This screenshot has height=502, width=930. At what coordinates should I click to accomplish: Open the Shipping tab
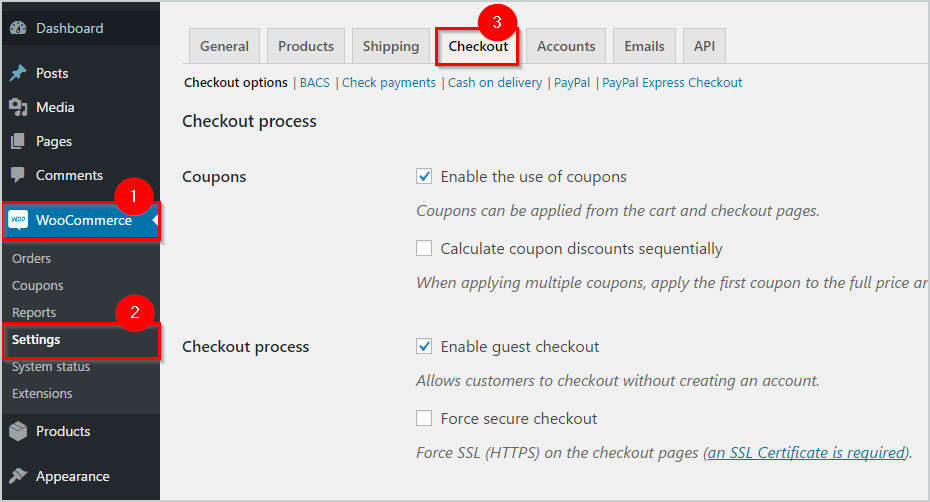[391, 46]
